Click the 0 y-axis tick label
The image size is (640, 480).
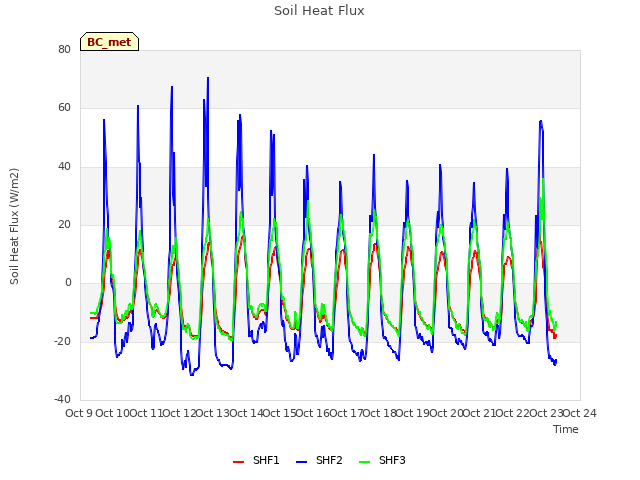coord(68,282)
